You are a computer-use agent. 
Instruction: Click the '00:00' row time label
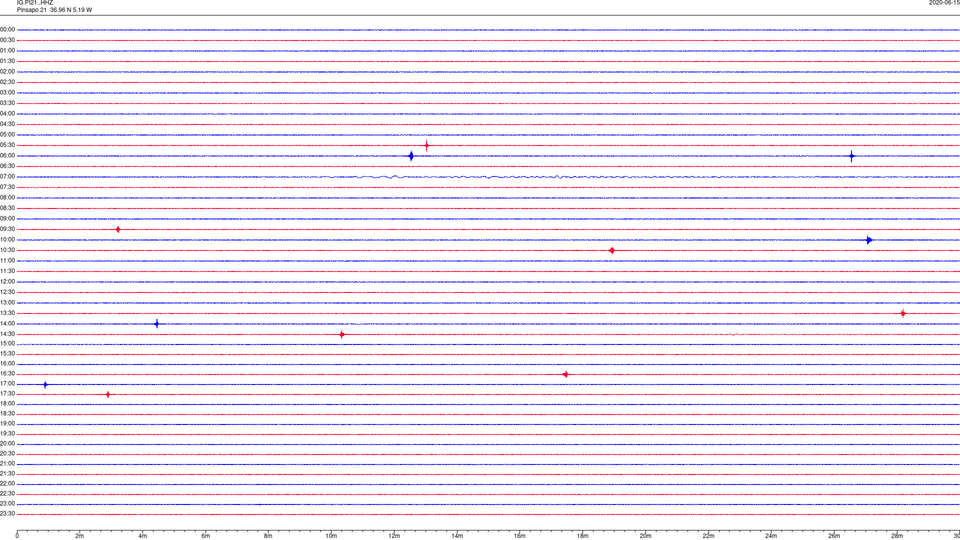[7, 29]
